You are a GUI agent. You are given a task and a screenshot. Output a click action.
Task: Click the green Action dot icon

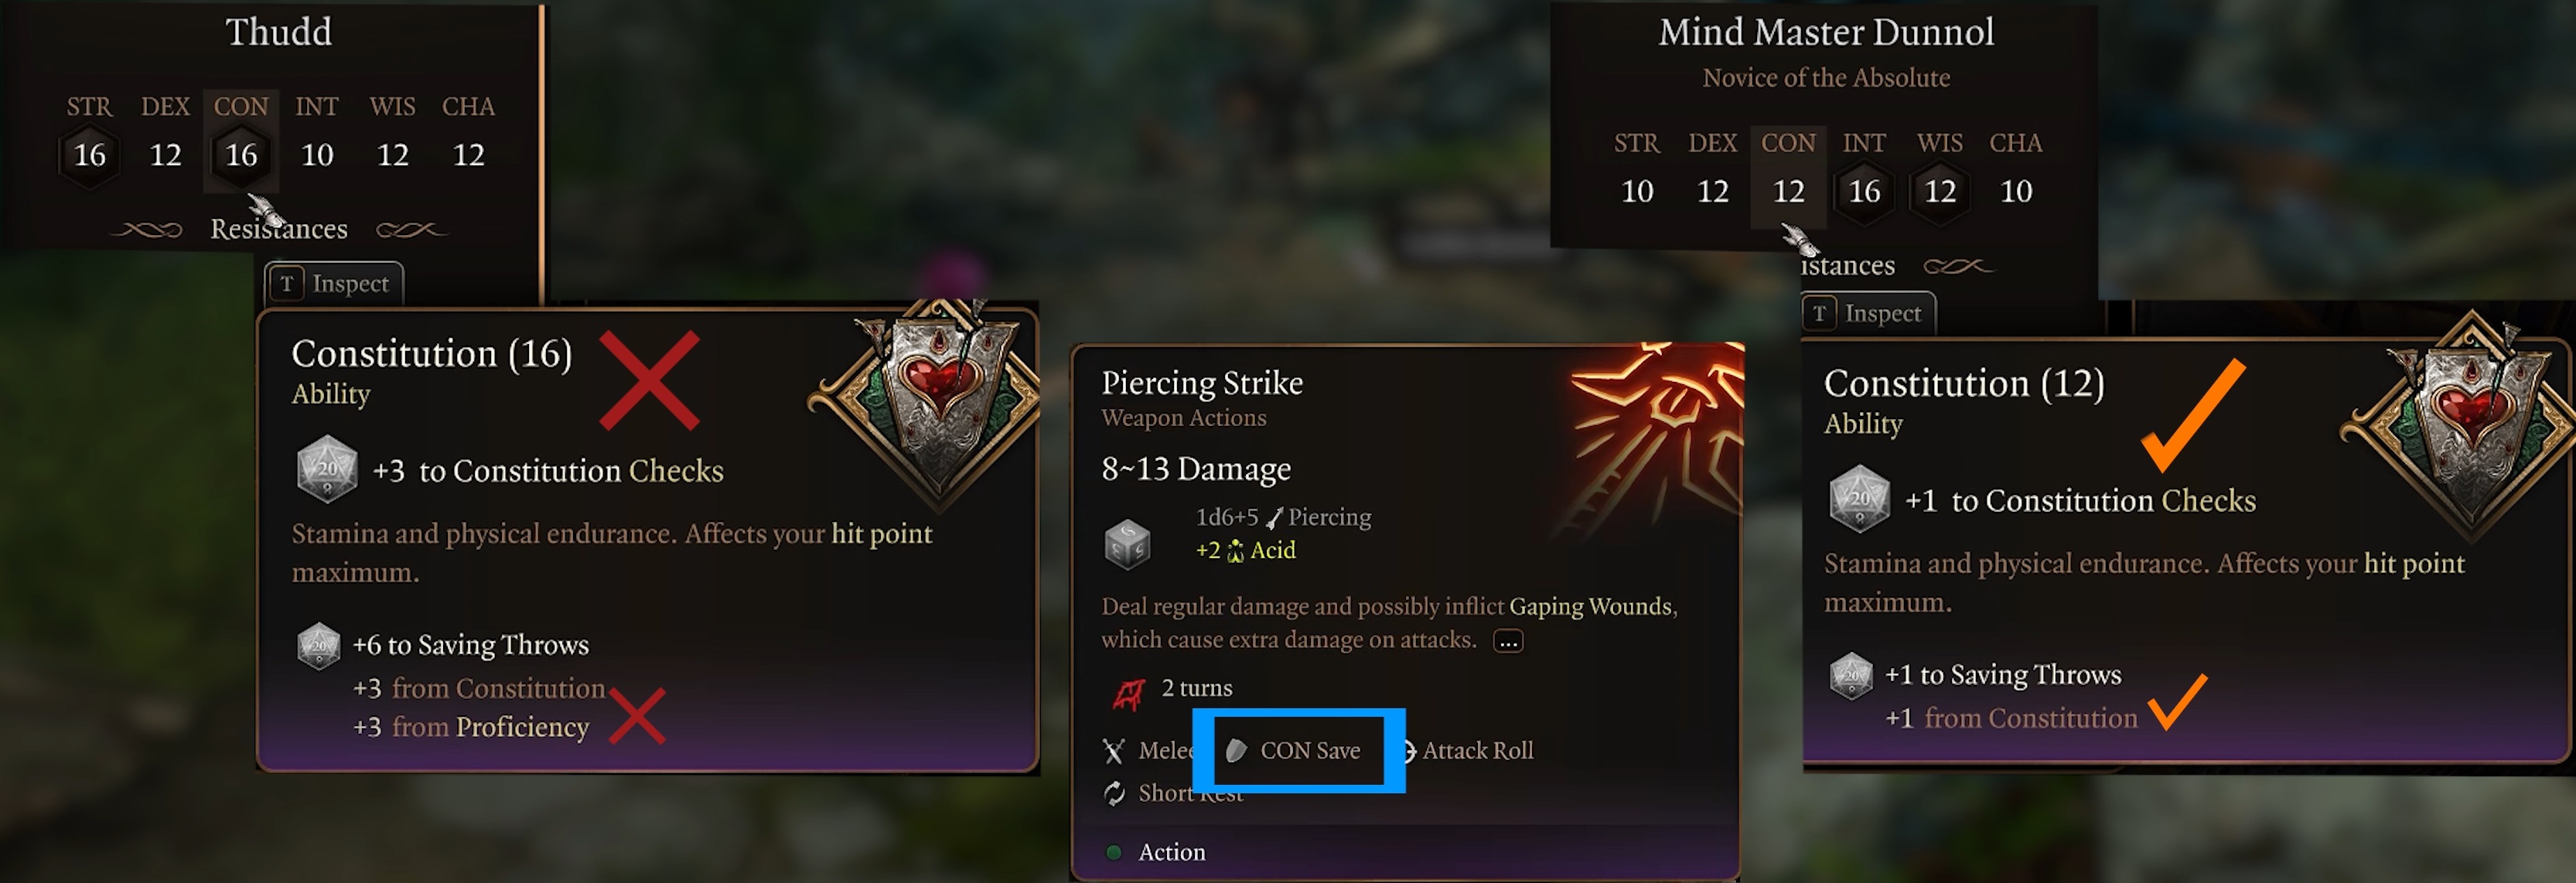pyautogui.click(x=1113, y=852)
